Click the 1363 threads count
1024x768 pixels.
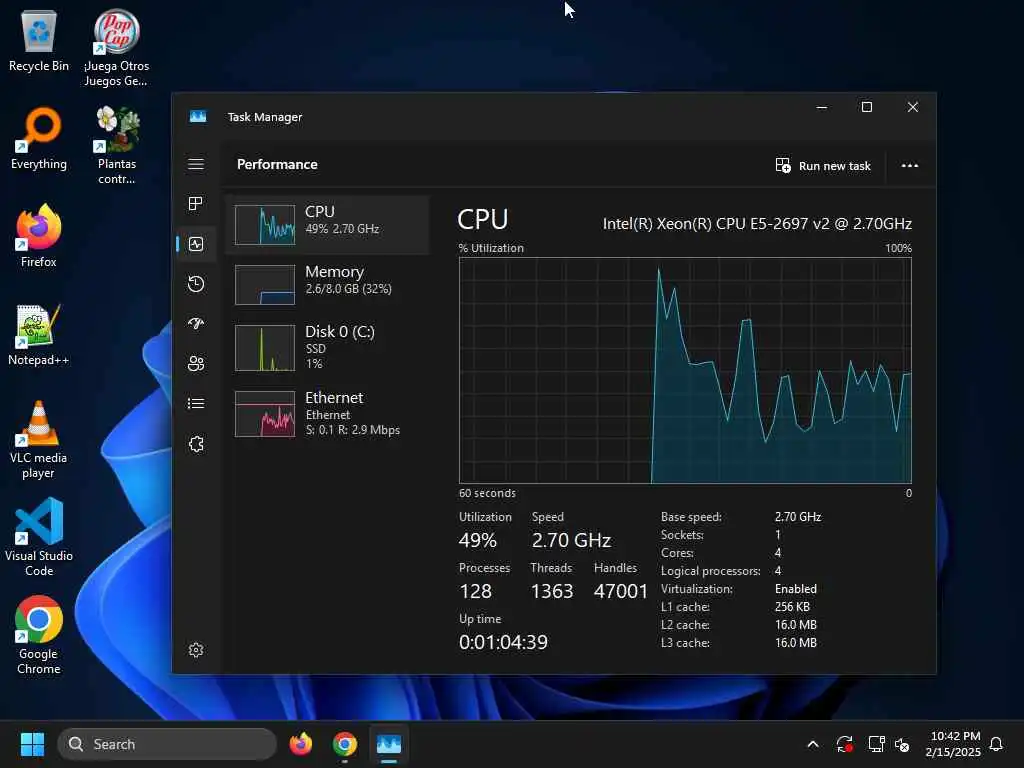pyautogui.click(x=552, y=591)
